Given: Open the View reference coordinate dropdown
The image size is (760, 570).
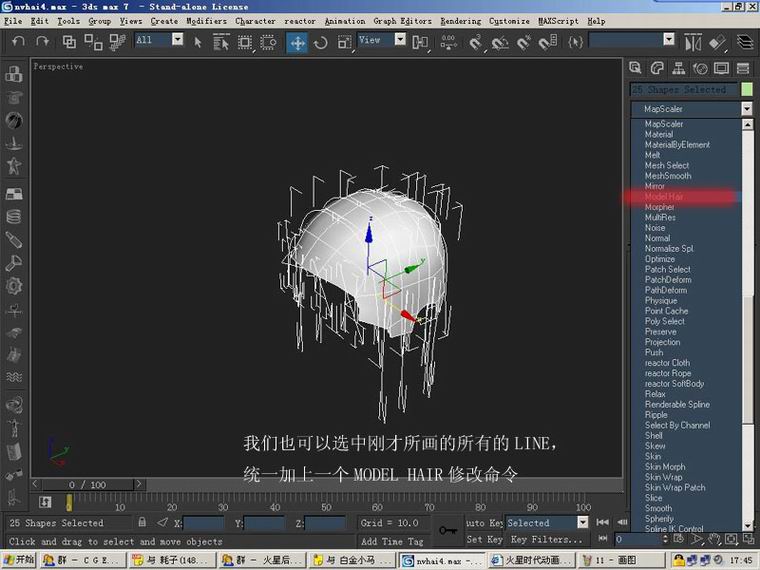Looking at the screenshot, I should tap(400, 39).
